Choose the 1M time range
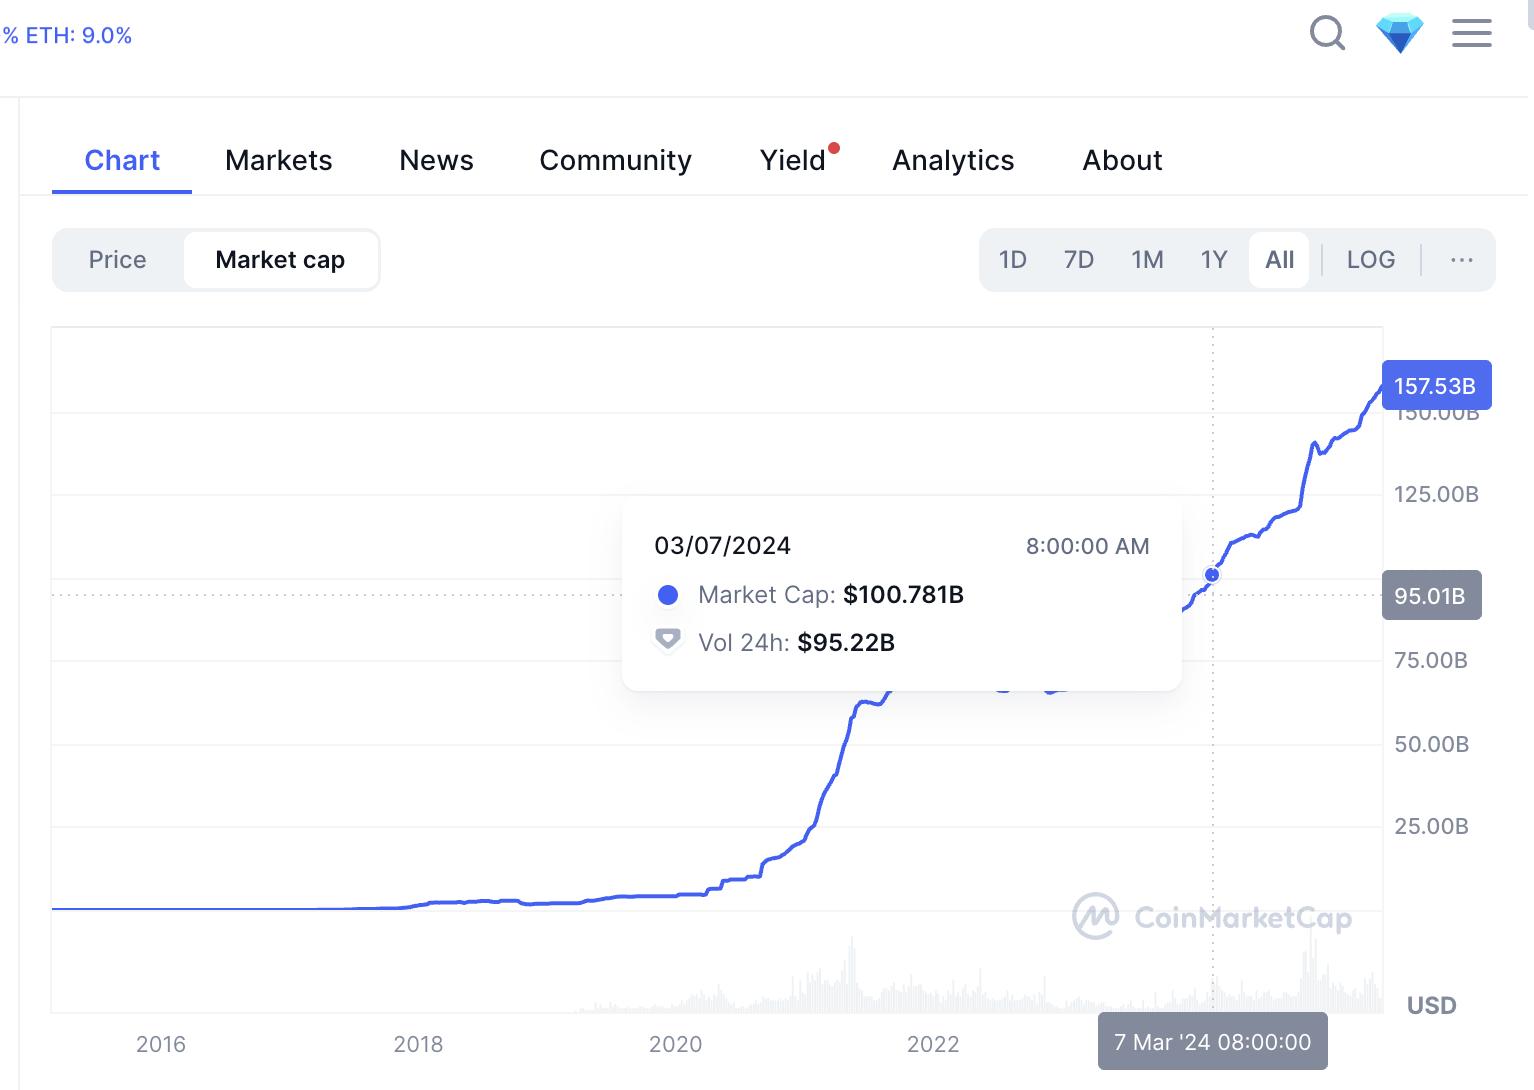Image resolution: width=1534 pixels, height=1090 pixels. pos(1147,260)
